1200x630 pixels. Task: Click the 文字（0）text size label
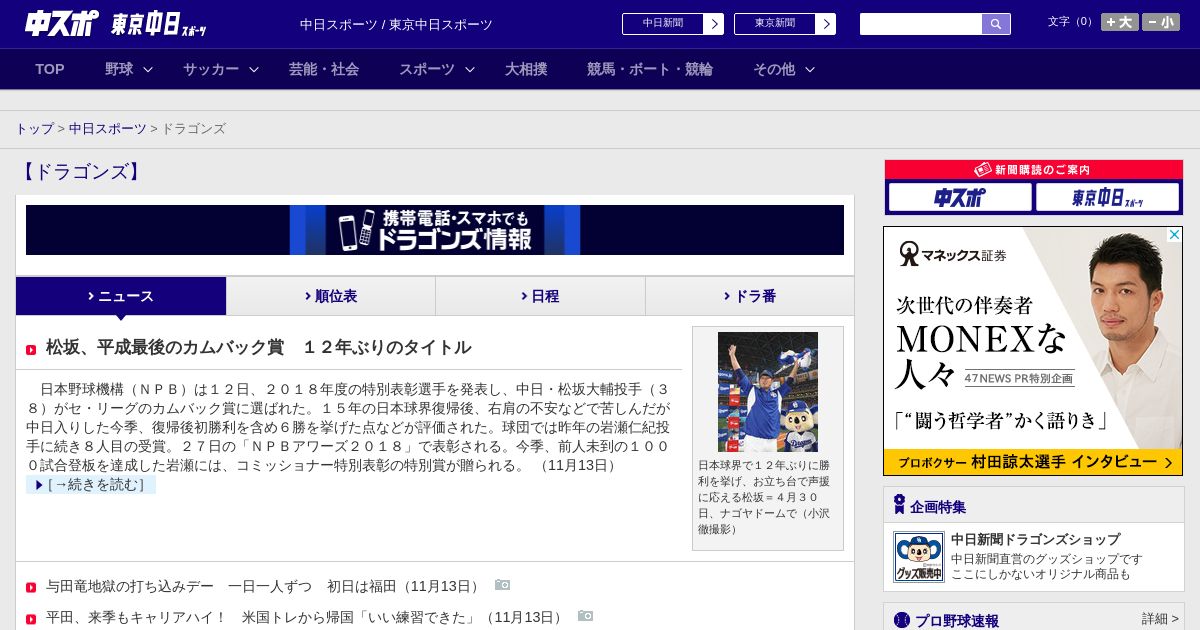(1071, 22)
